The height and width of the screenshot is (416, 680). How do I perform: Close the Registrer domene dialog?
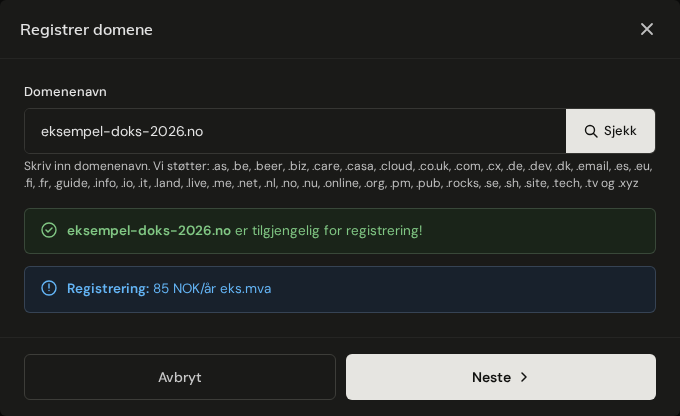click(x=647, y=29)
